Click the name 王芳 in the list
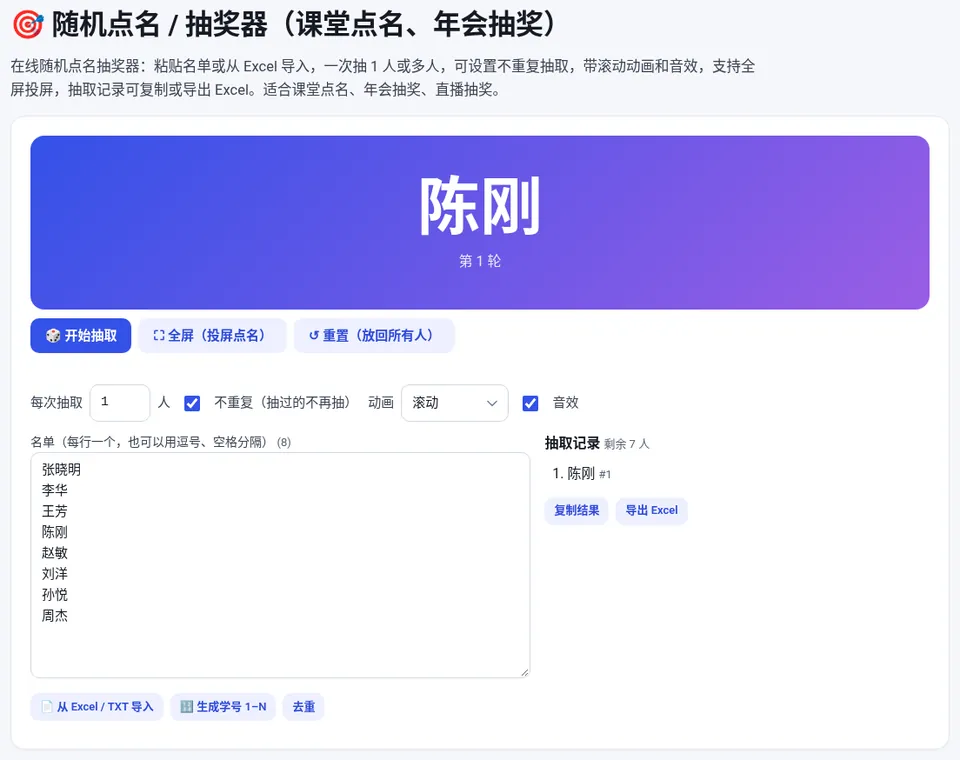 54,511
